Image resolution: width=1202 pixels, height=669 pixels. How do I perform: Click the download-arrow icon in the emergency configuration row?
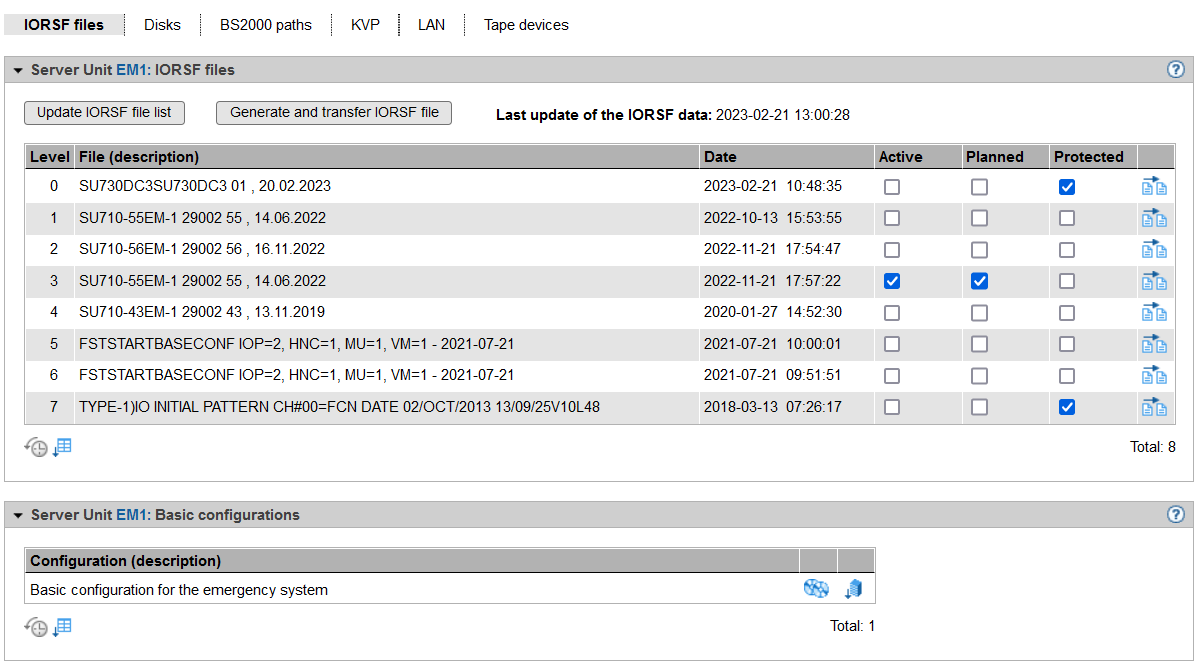coord(854,590)
